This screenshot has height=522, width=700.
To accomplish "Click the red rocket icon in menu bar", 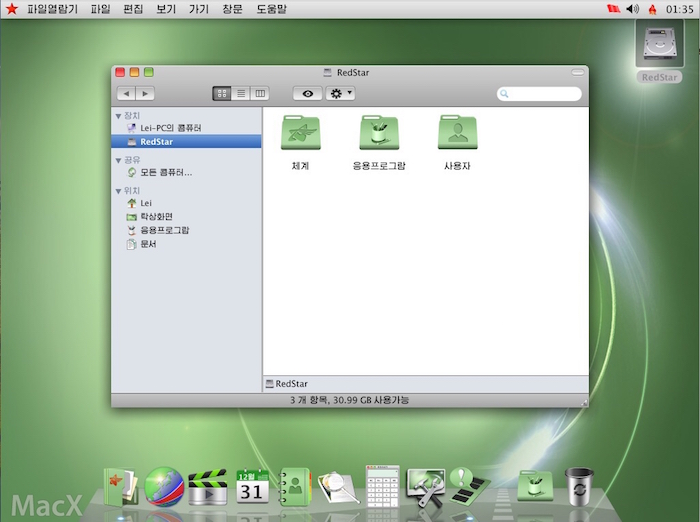I will (x=652, y=9).
